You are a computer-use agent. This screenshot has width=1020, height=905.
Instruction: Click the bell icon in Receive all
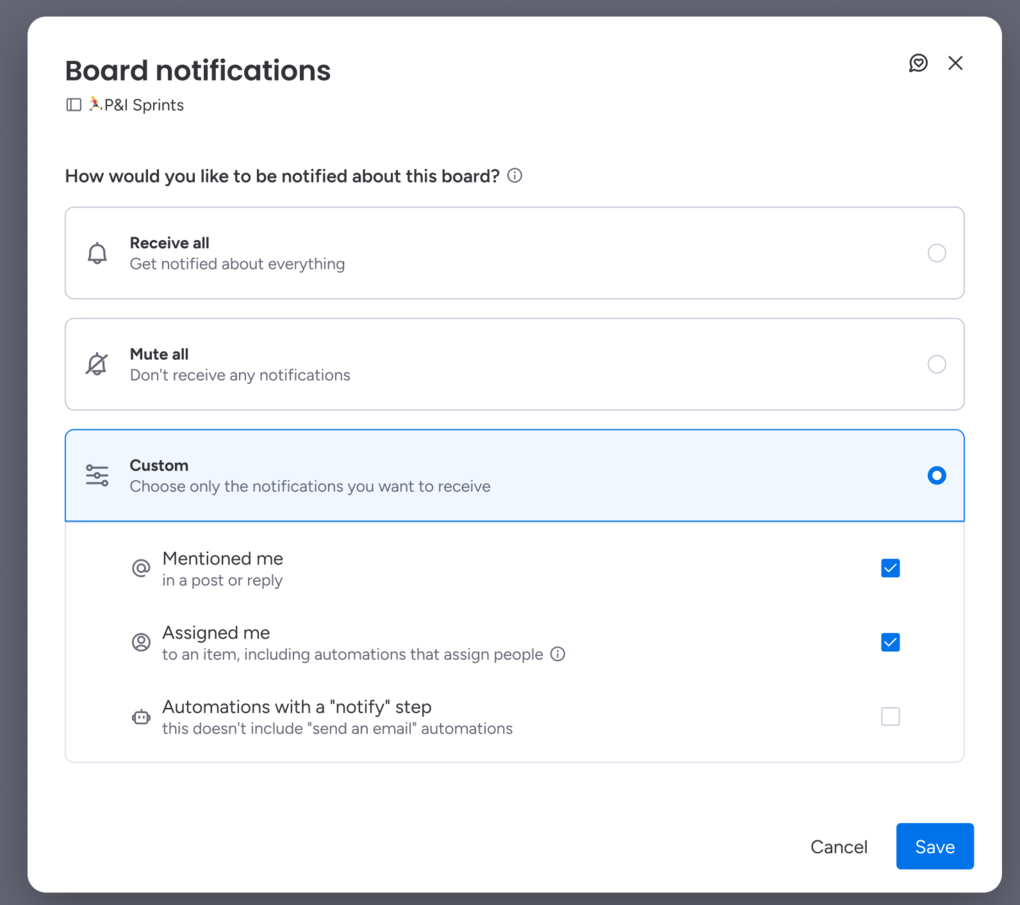coord(97,253)
